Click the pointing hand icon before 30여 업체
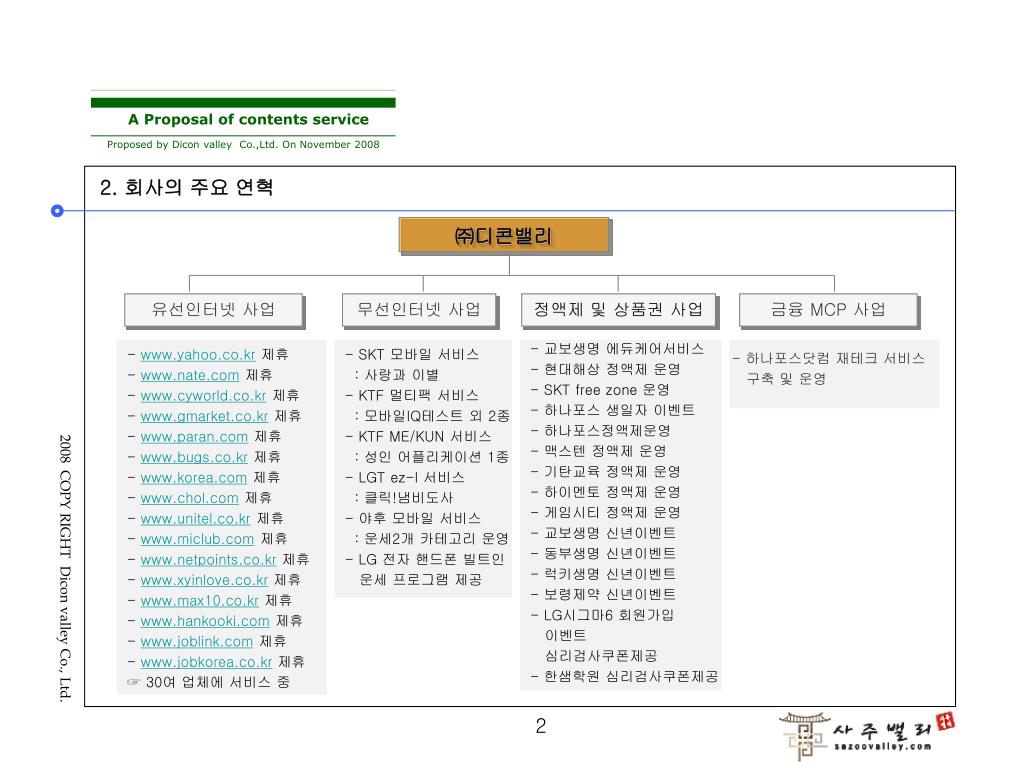Viewport: 1024px width, 768px height. (x=133, y=682)
